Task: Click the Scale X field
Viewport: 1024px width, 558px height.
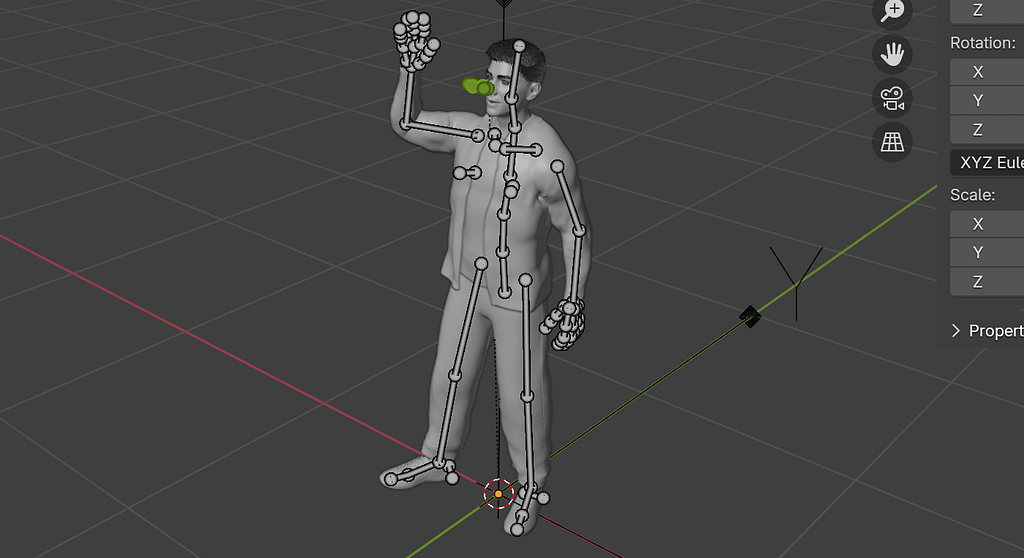Action: (x=986, y=224)
